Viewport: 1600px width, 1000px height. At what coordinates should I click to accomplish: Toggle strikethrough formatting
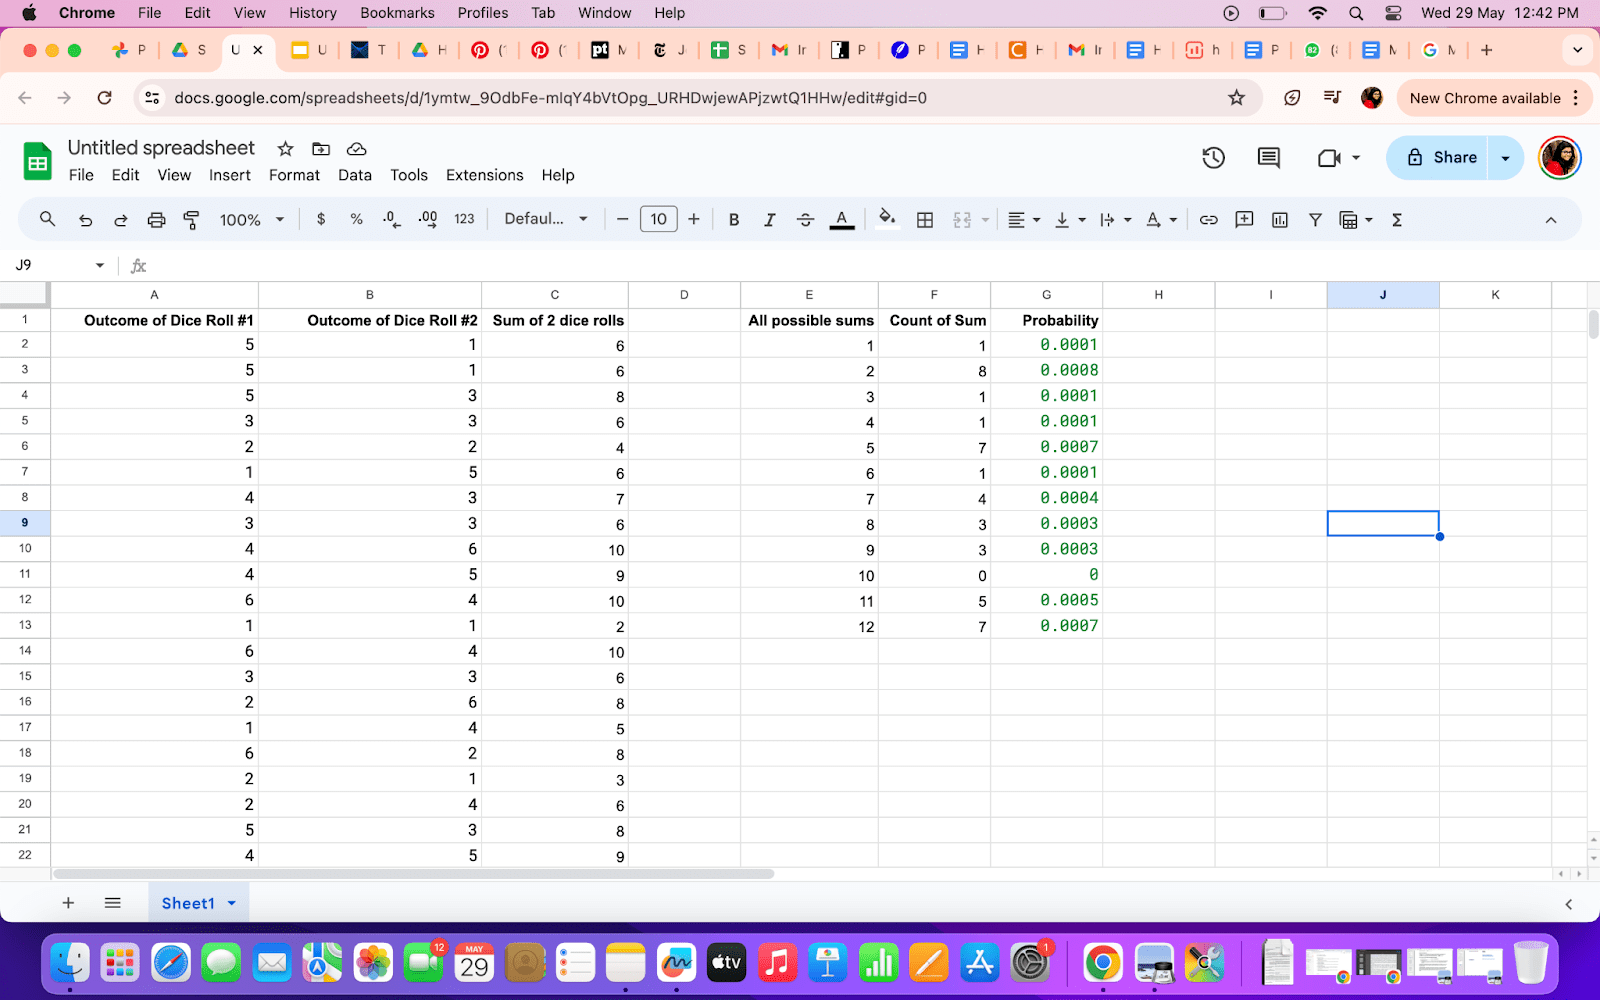805,219
